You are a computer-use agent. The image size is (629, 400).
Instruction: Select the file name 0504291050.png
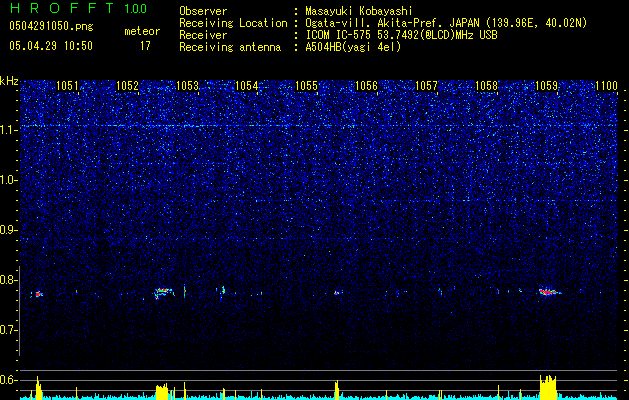[51, 26]
